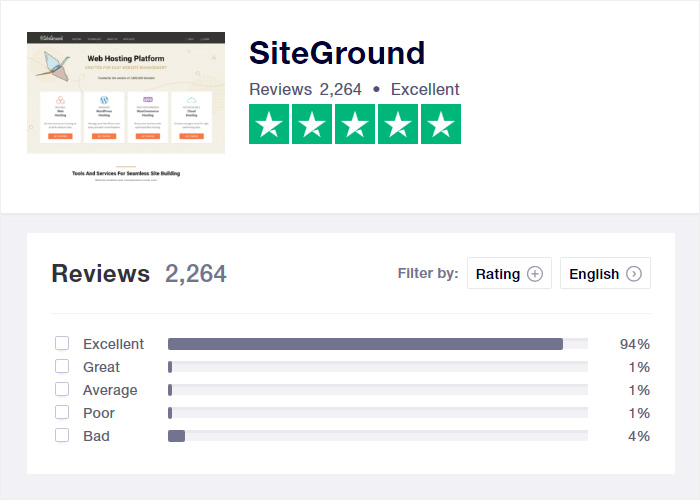Click the arrow icon on English filter

(634, 274)
